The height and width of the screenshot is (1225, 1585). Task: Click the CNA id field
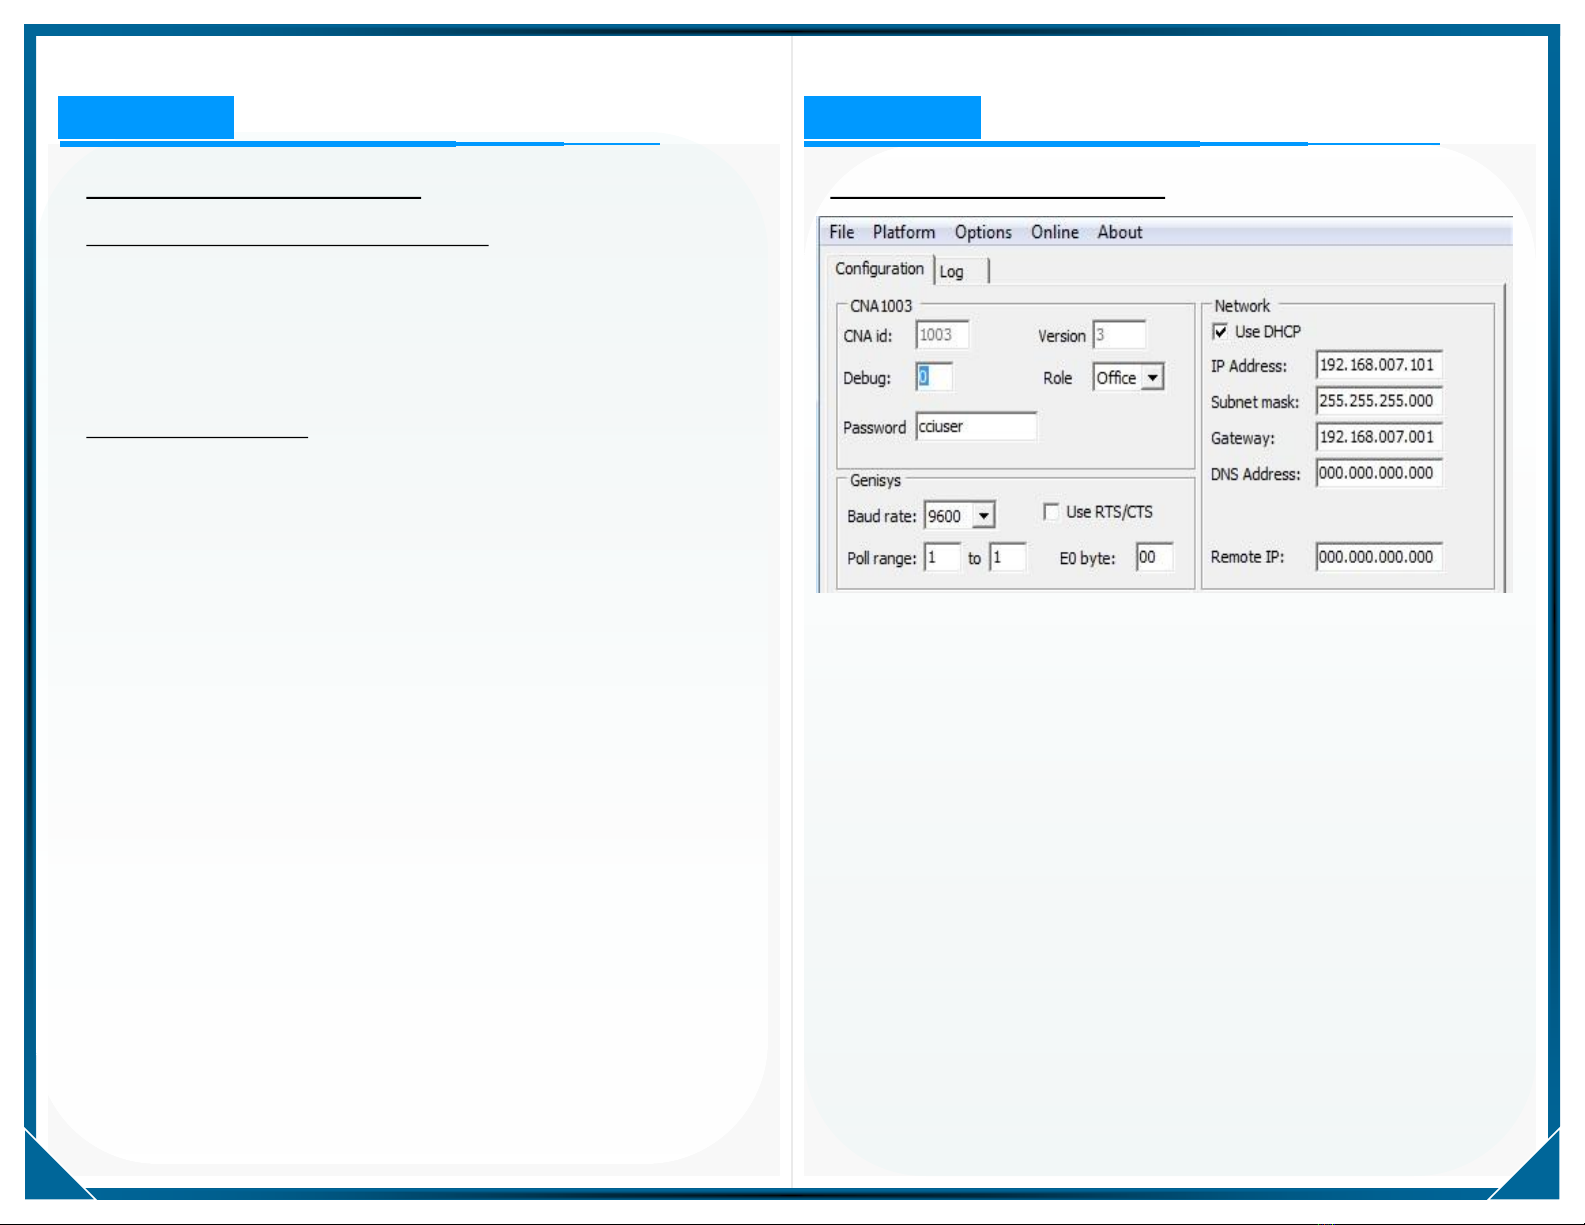tap(942, 335)
